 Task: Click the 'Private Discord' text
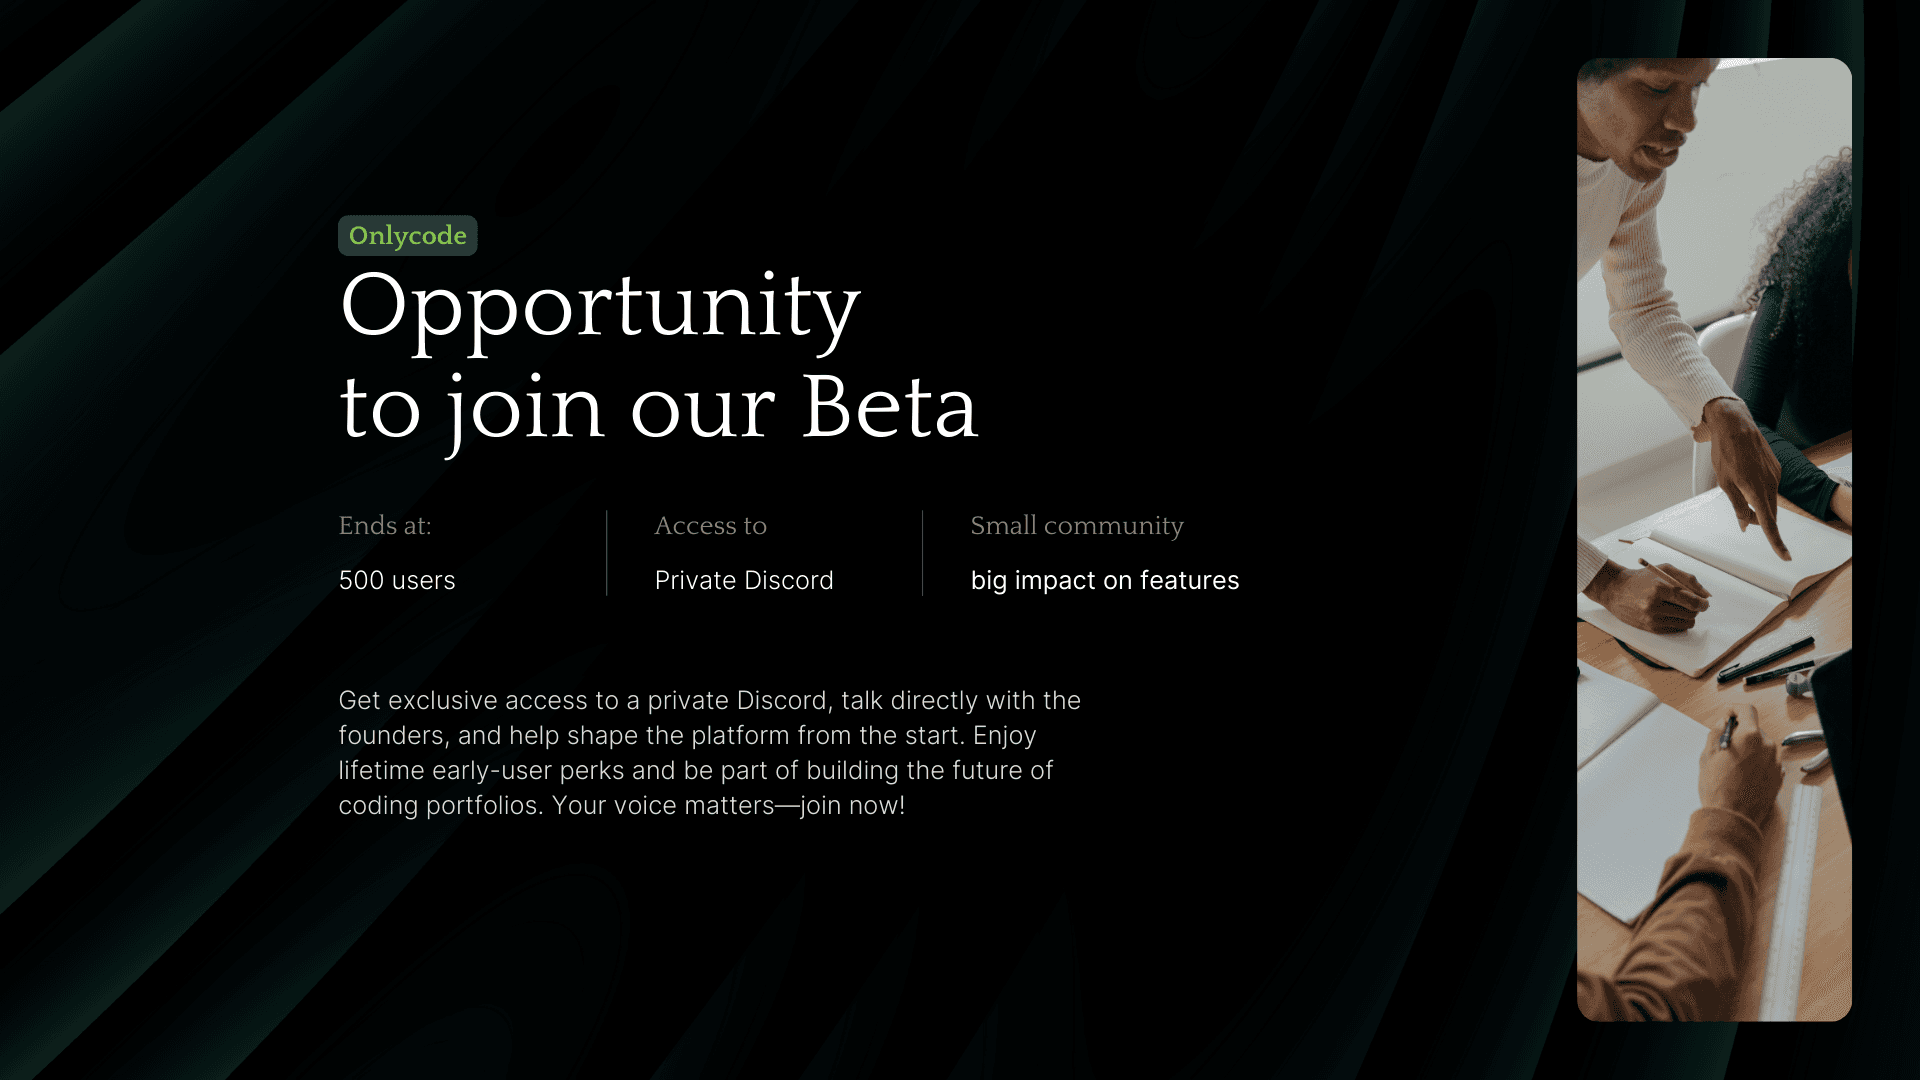[744, 580]
